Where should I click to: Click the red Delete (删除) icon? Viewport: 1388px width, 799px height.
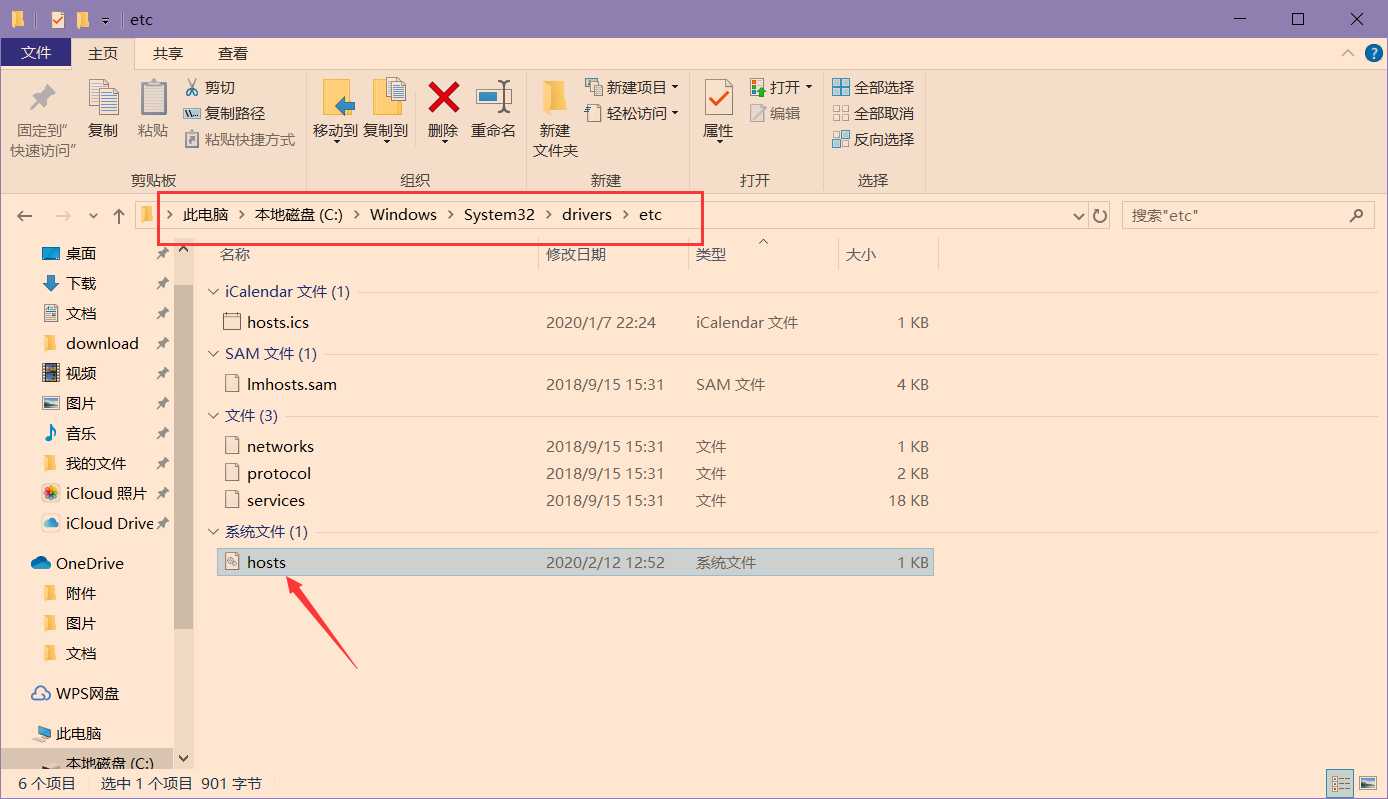[x=443, y=97]
